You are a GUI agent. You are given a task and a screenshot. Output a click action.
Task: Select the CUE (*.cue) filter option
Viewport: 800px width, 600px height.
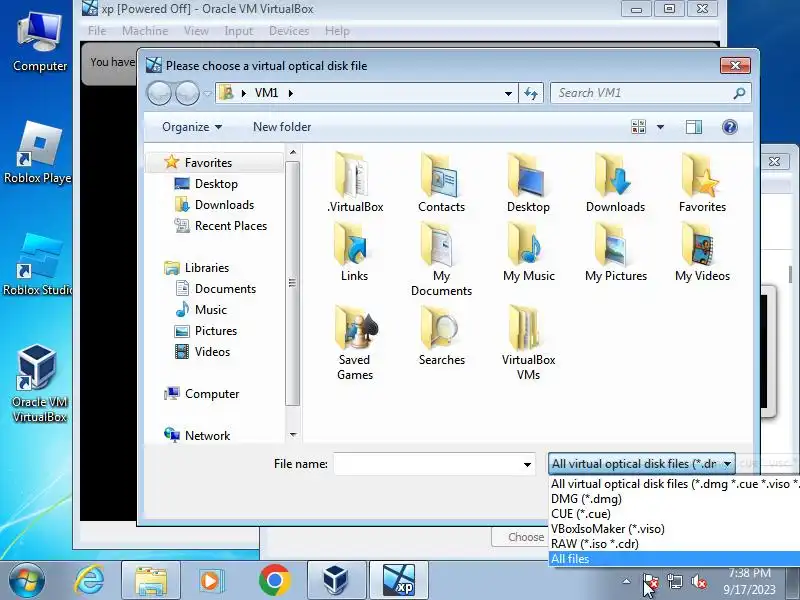674,514
